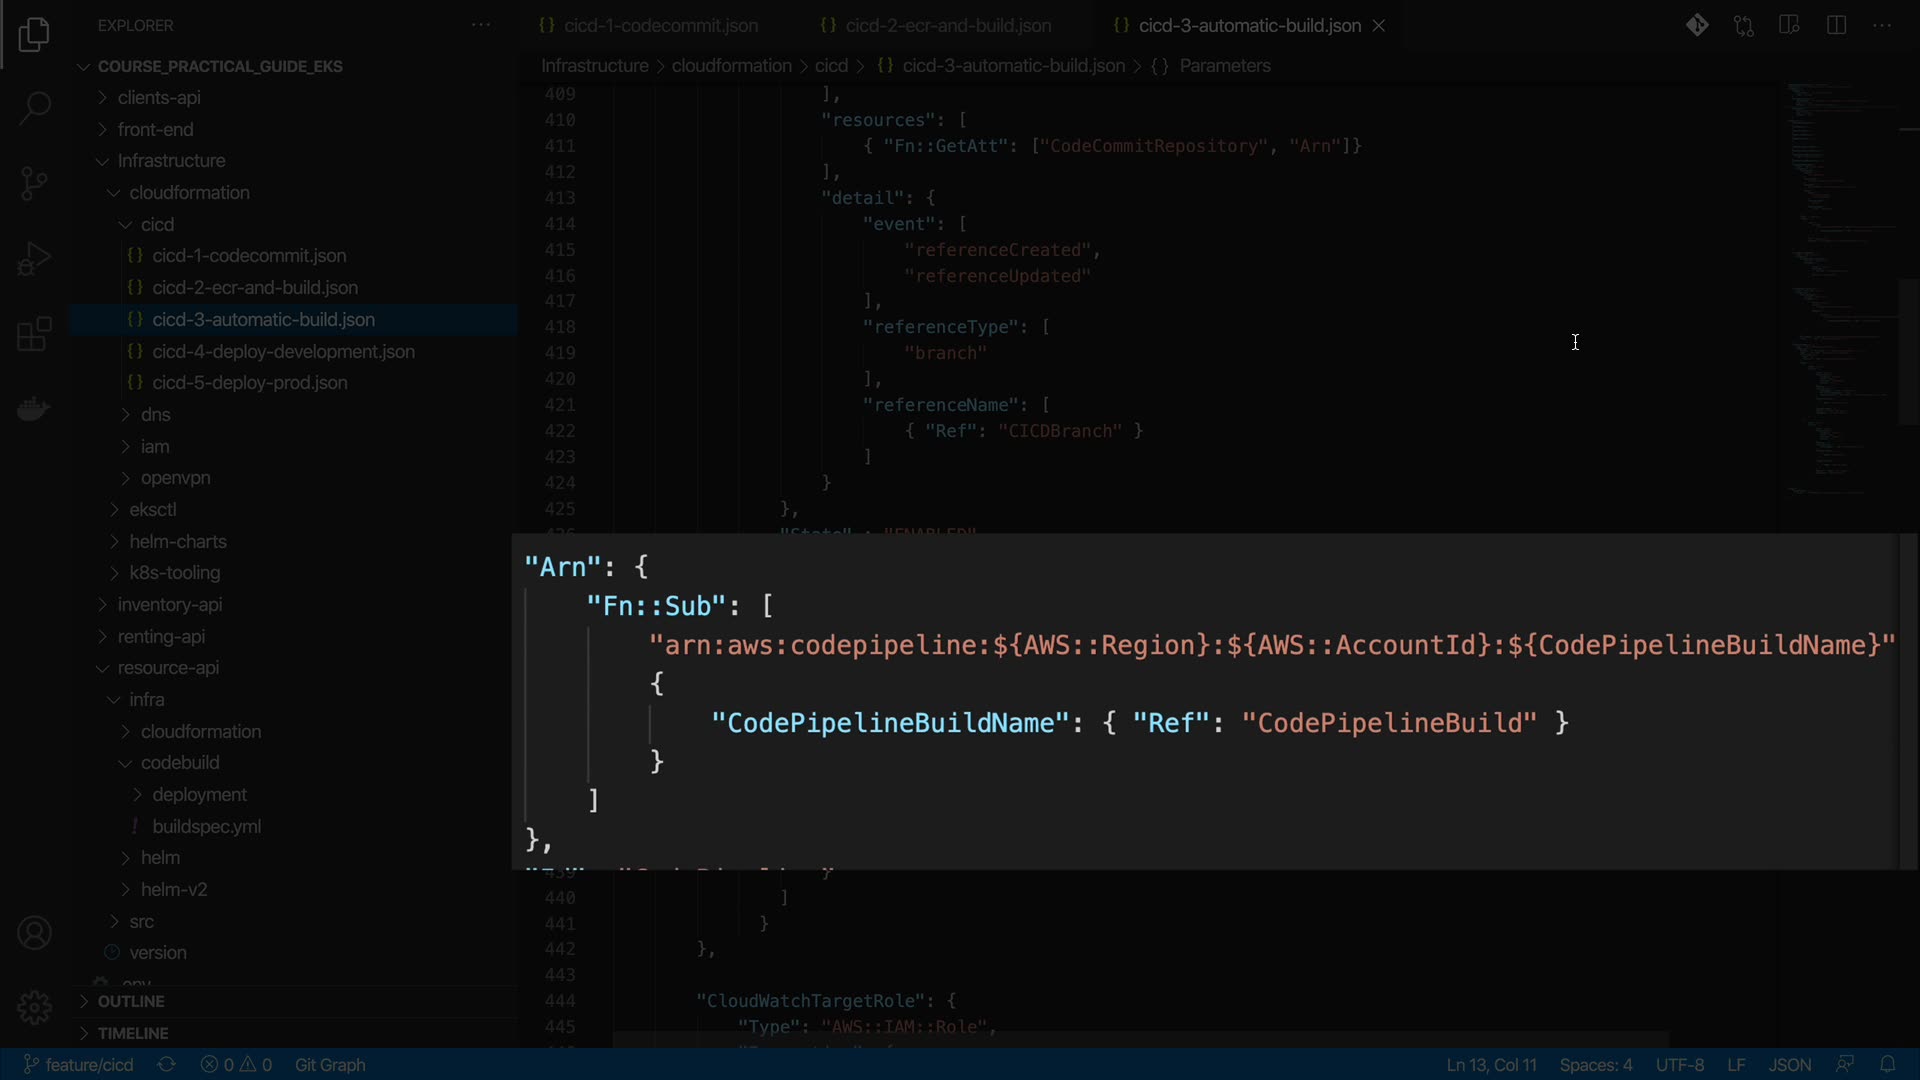Open the Manage settings gear
1920x1080 pixels.
[35, 1007]
